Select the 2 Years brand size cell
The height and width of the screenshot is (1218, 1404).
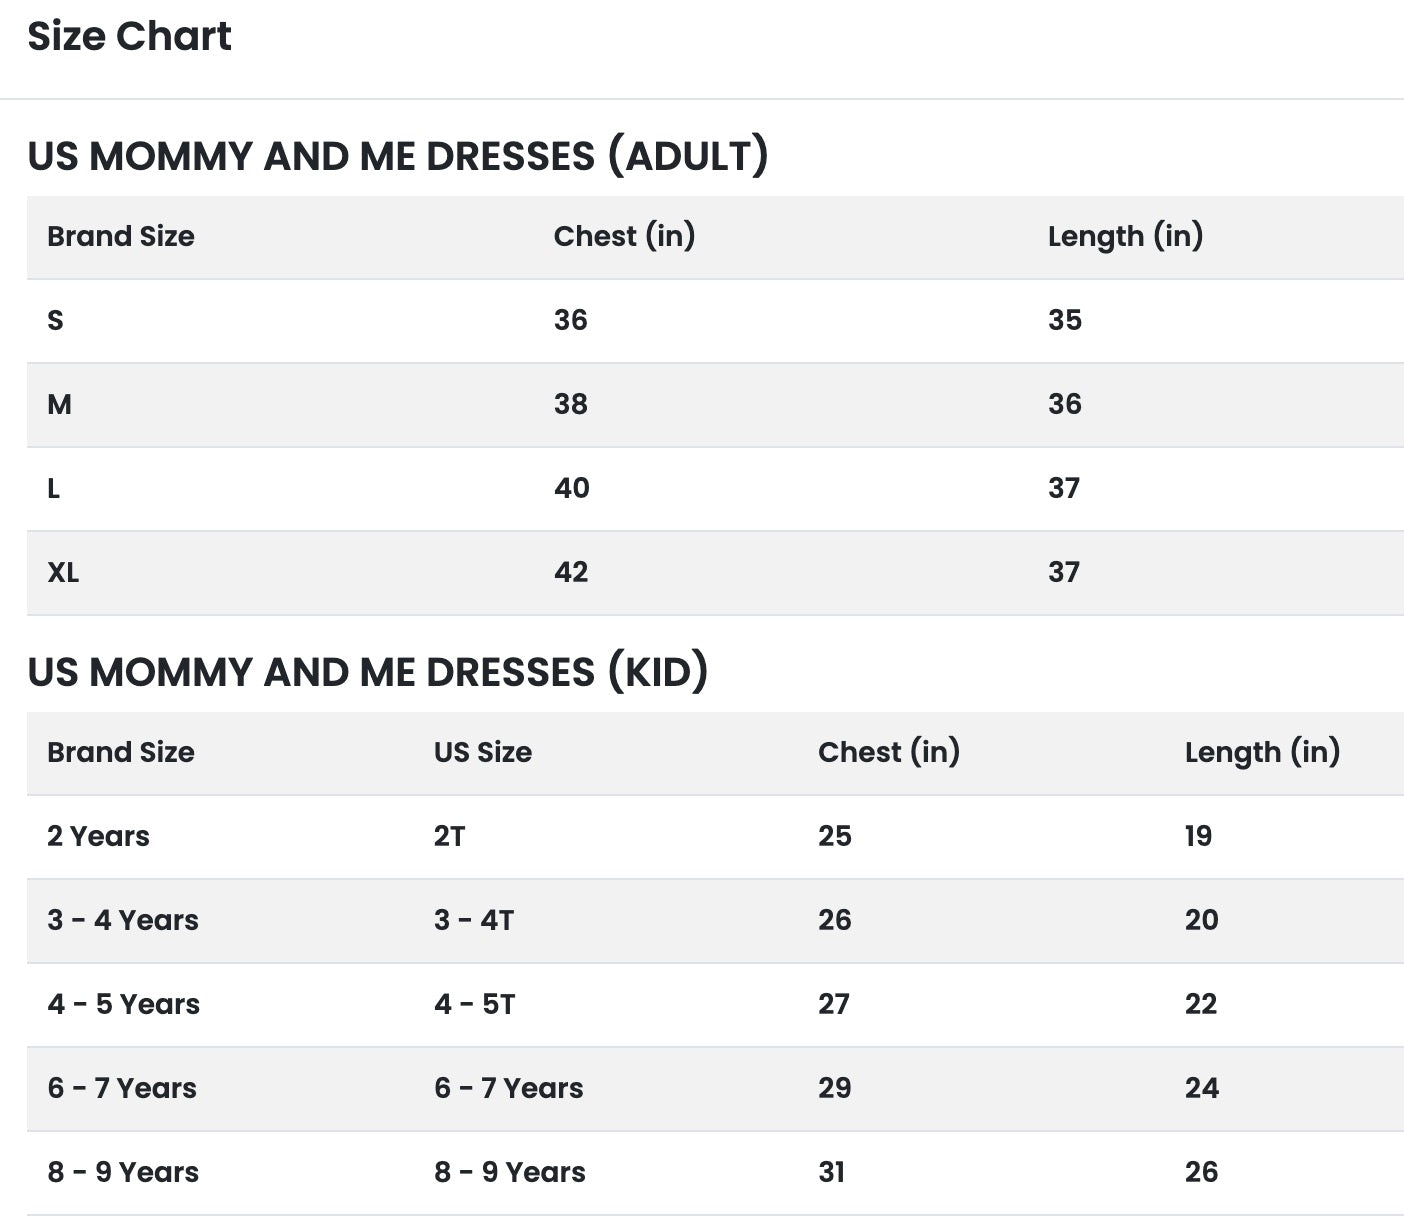coord(98,836)
